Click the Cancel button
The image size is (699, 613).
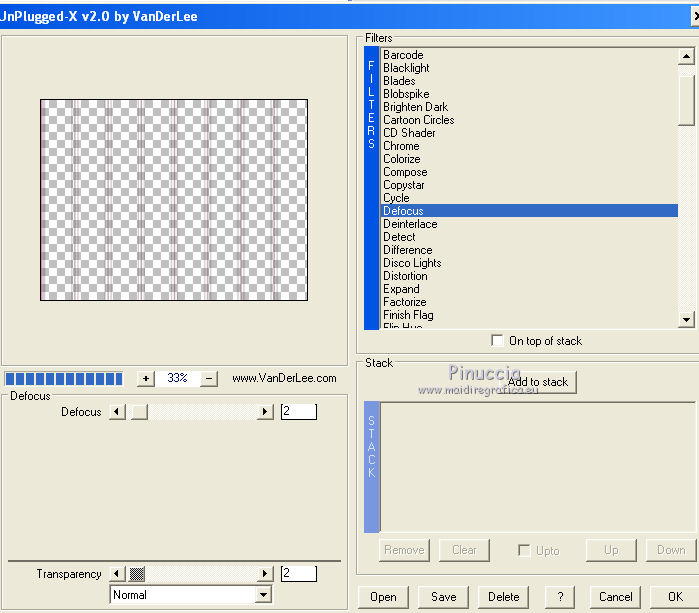[615, 597]
